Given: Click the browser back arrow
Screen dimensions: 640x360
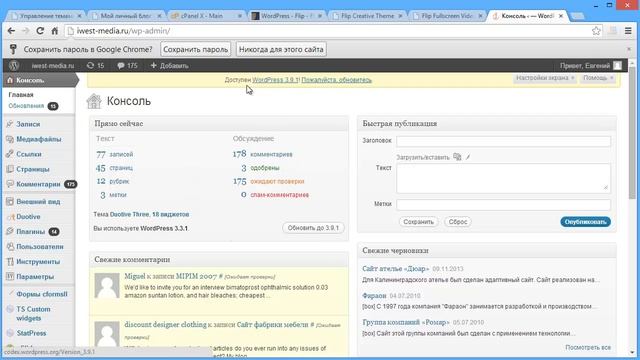Looking at the screenshot, I should coord(11,31).
